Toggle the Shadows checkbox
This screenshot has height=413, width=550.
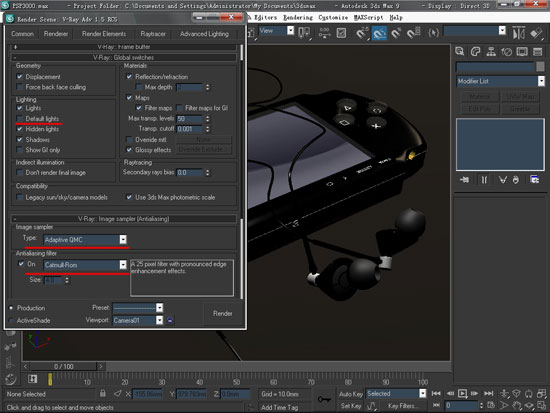click(x=20, y=139)
